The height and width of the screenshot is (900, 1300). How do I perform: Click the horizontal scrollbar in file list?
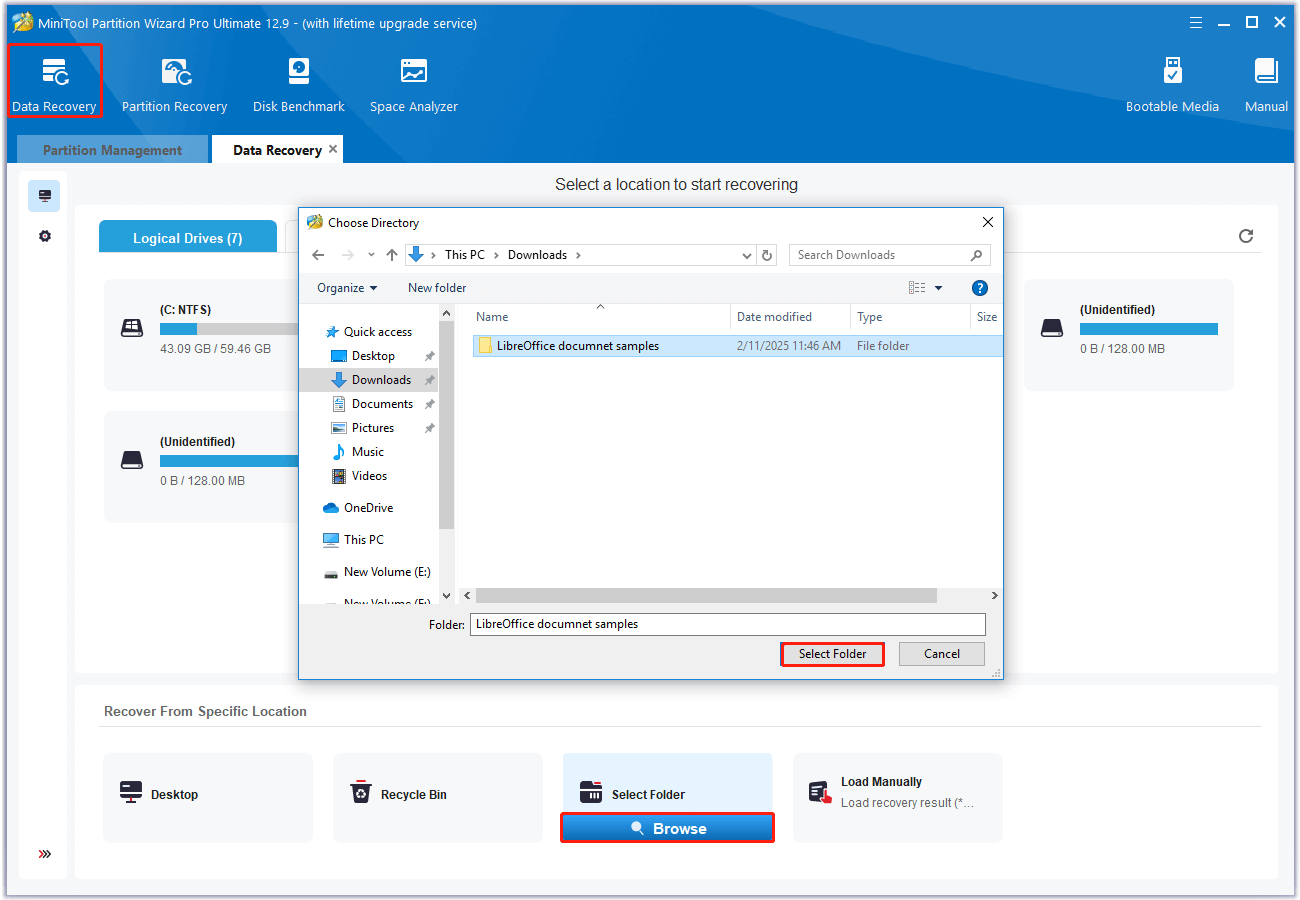coord(704,595)
